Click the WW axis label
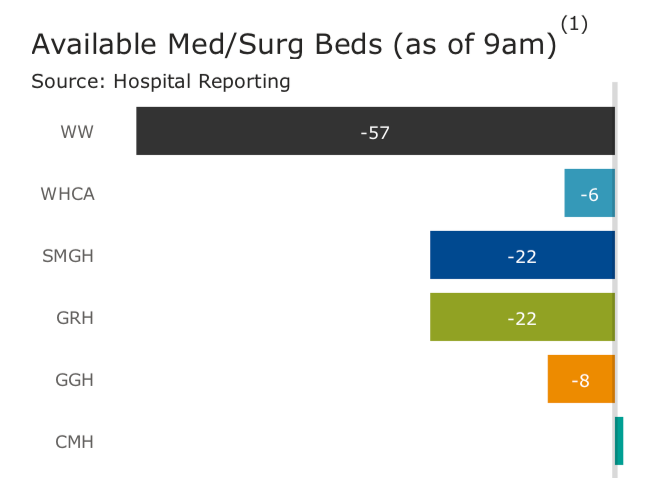The image size is (668, 478). (x=77, y=132)
